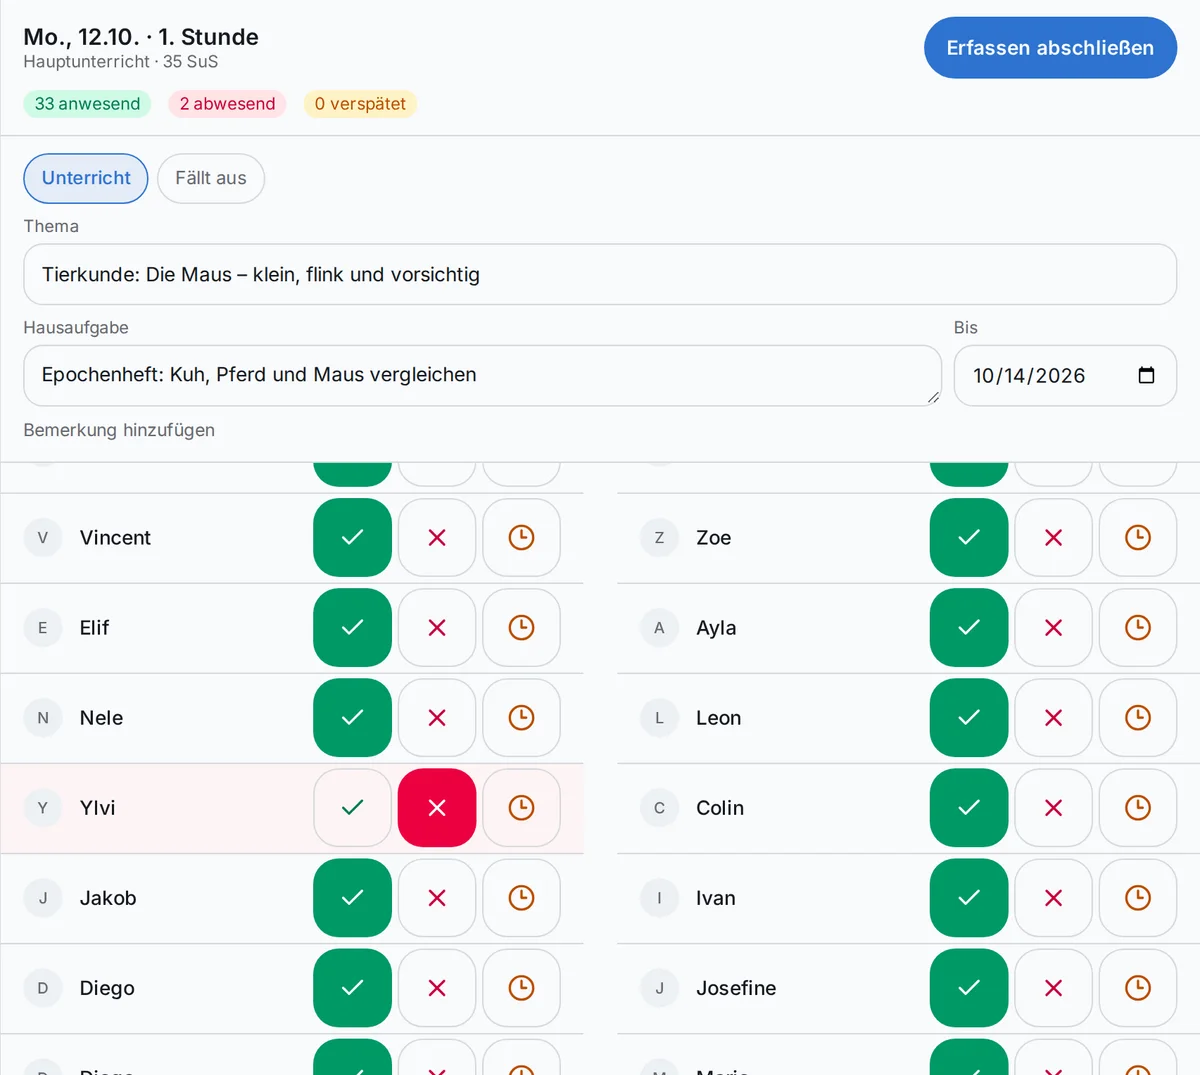Set Elif to absent
This screenshot has width=1200, height=1075.
pos(437,628)
